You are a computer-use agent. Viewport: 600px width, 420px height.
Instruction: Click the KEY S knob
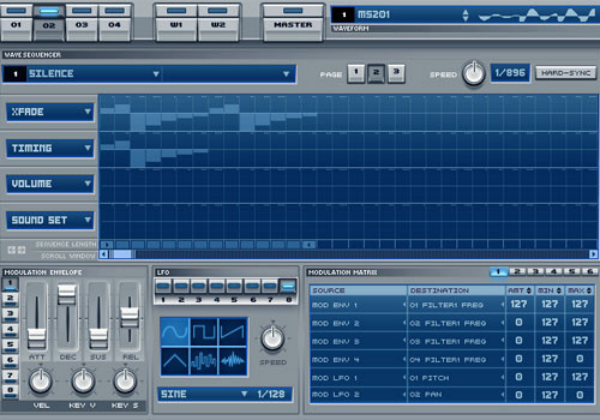click(125, 381)
